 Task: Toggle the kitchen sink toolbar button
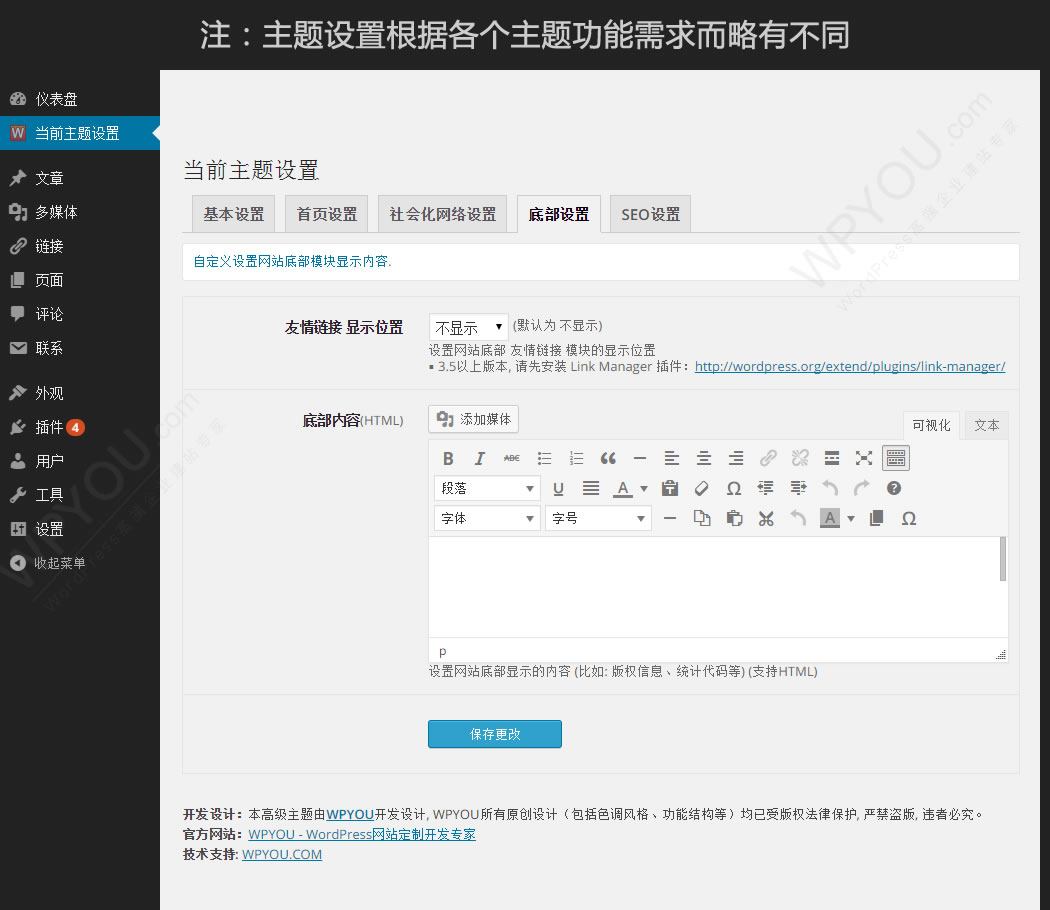[896, 458]
